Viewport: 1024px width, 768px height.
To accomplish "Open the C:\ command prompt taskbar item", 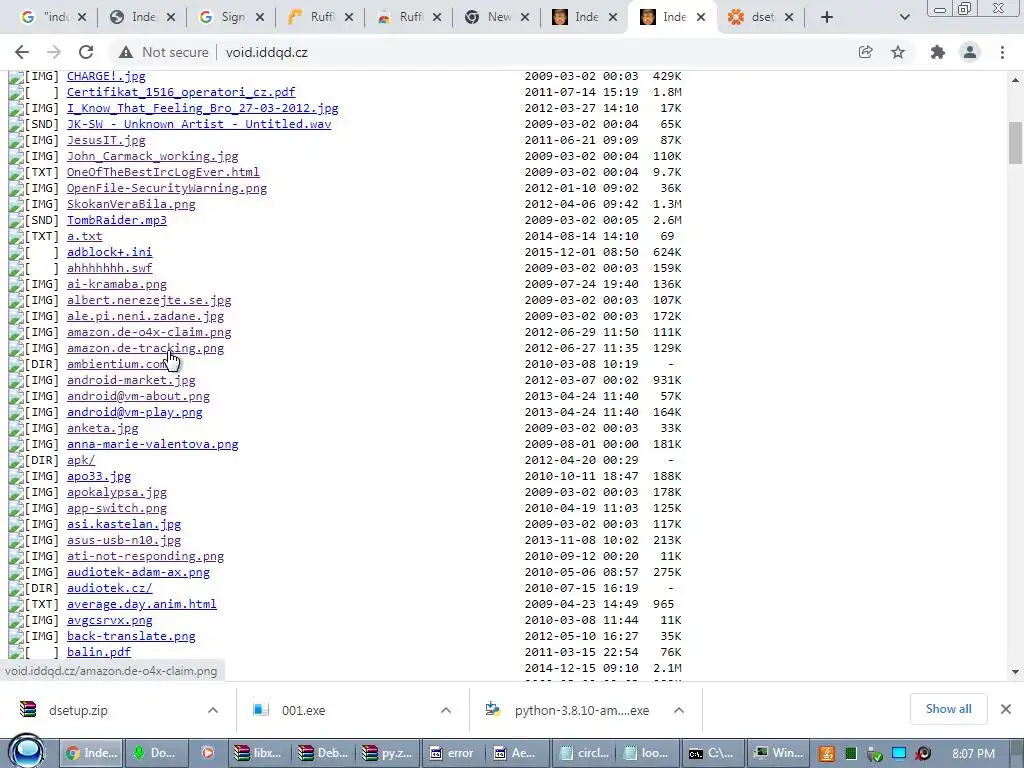I will [711, 753].
